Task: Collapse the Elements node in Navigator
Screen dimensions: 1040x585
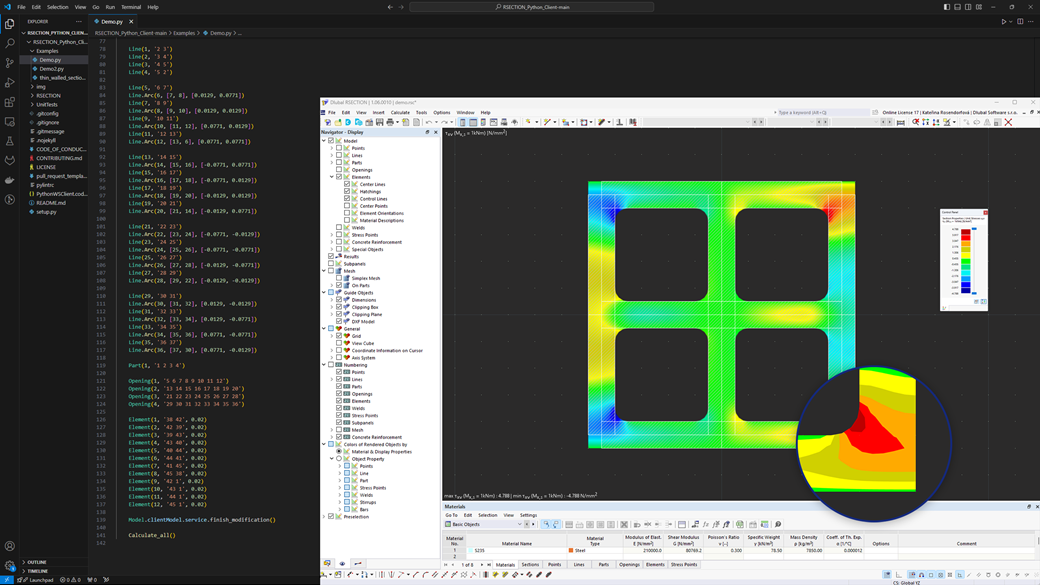Action: coord(332,177)
